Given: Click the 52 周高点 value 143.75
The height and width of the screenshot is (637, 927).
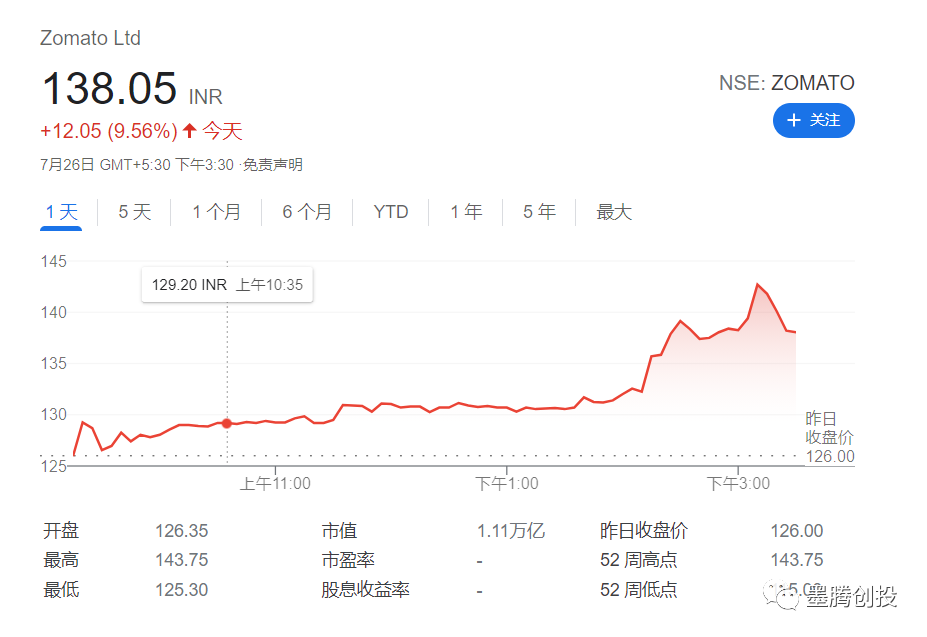Looking at the screenshot, I should click(x=795, y=560).
